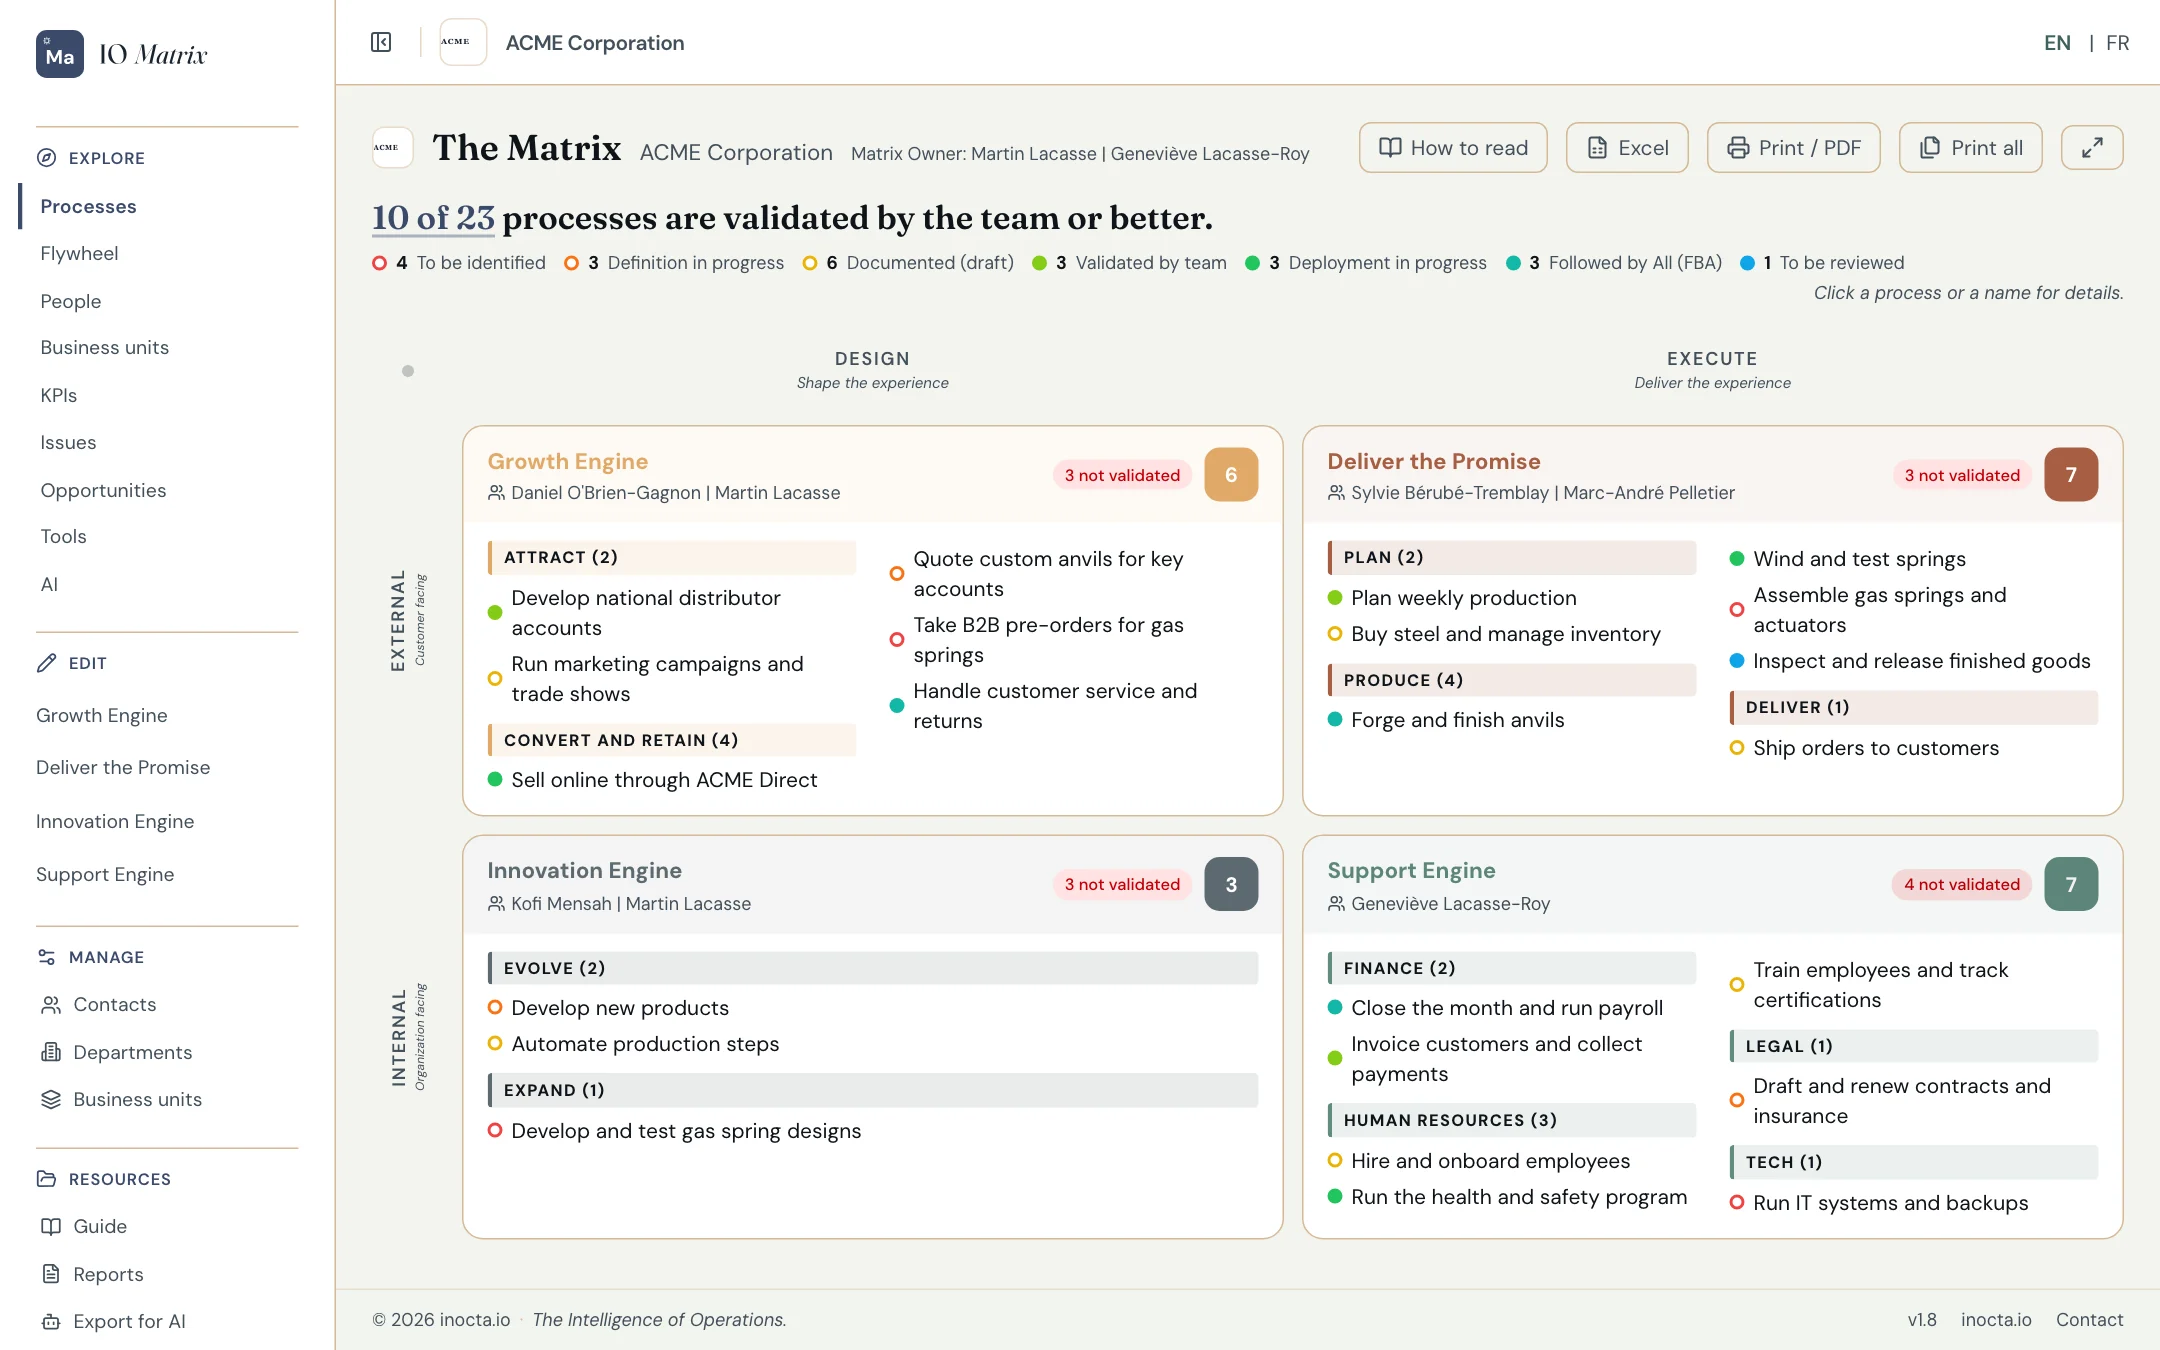This screenshot has width=2160, height=1350.
Task: Click Deliver the Promise count badge 7
Action: click(2071, 475)
